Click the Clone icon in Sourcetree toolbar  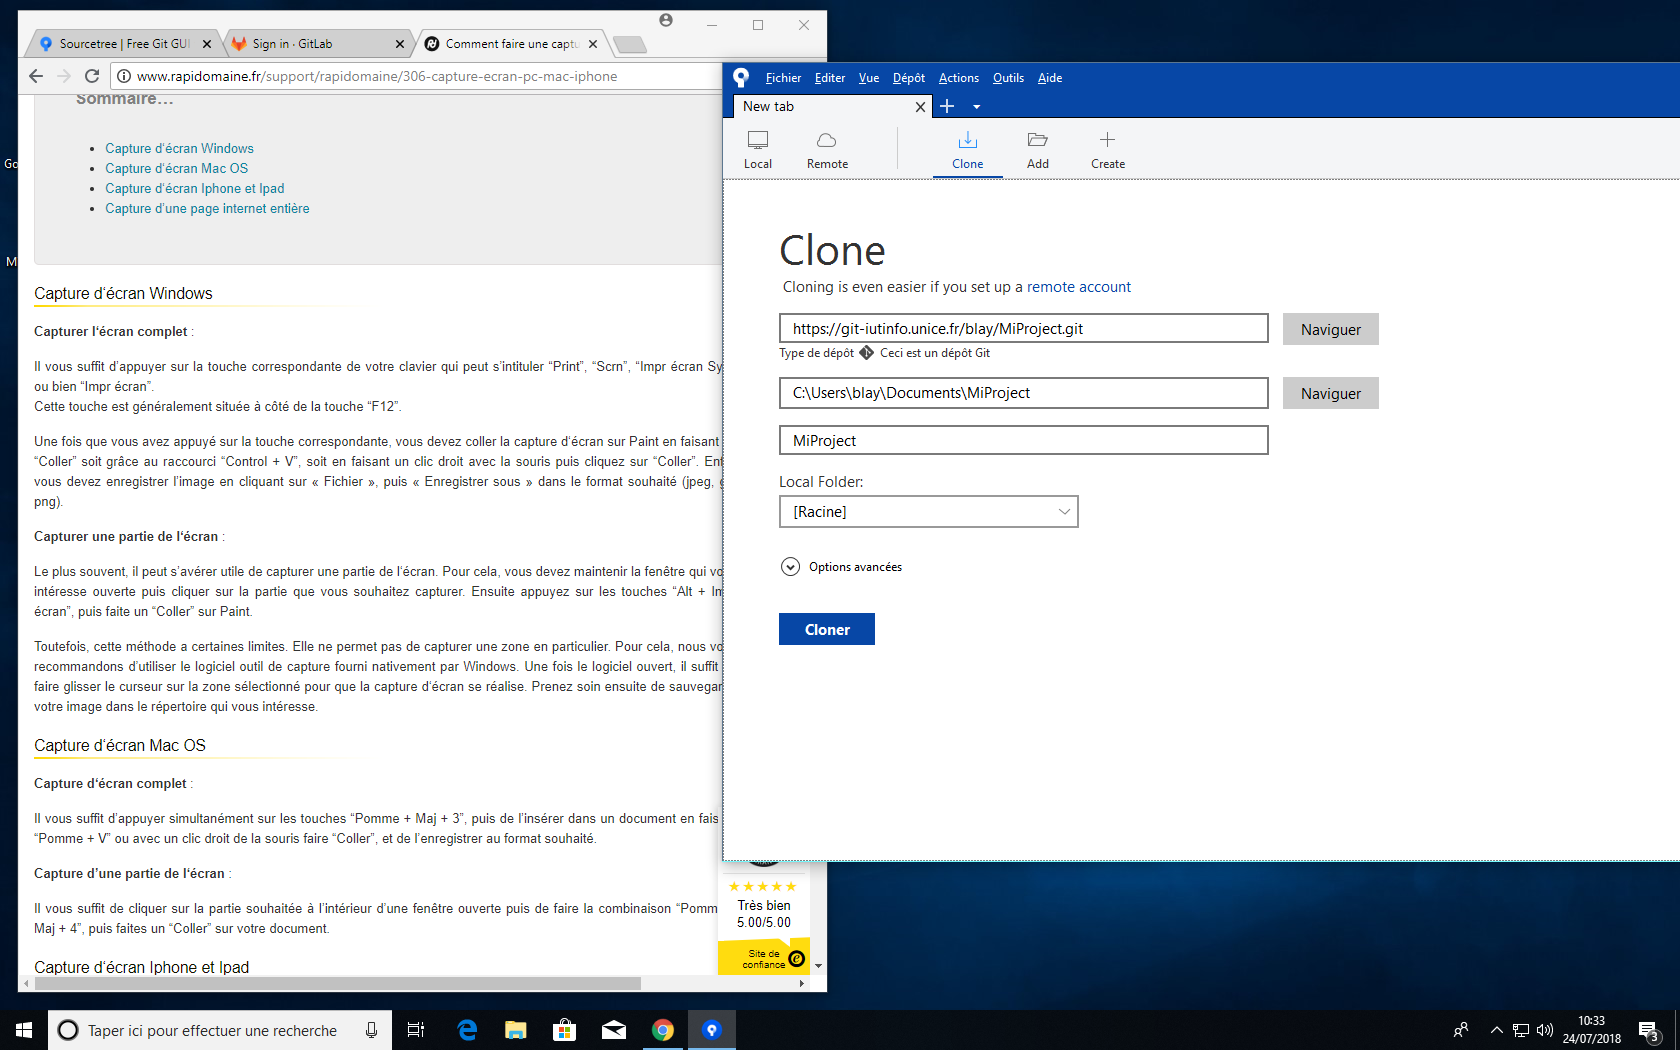pyautogui.click(x=967, y=149)
